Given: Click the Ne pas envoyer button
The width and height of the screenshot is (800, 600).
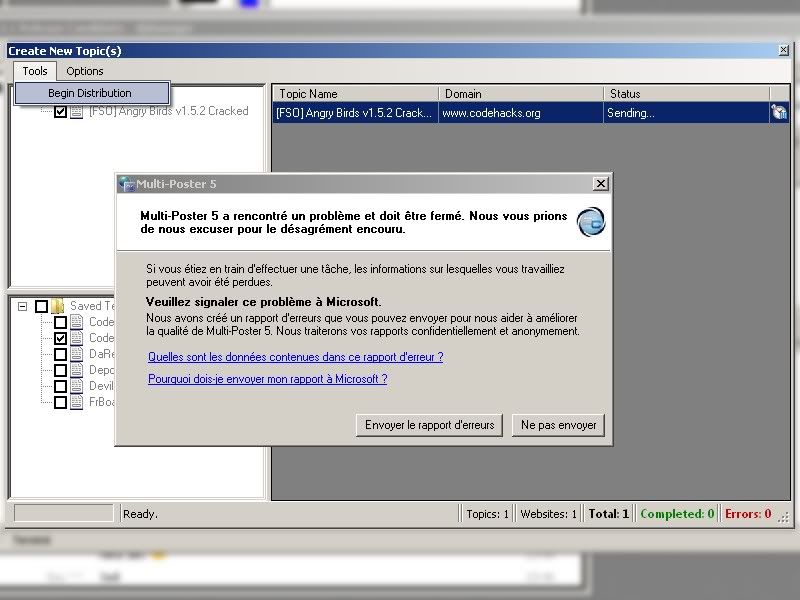Looking at the screenshot, I should 559,425.
